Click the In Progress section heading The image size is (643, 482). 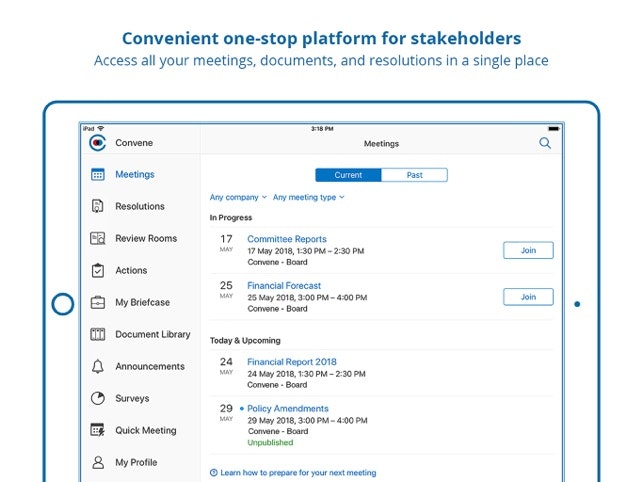231,218
